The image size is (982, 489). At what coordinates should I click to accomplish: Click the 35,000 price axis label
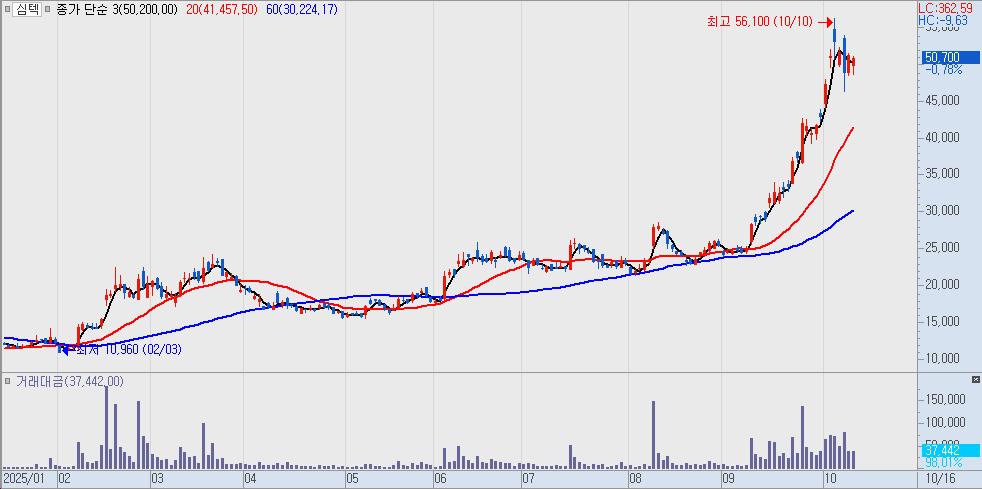(x=943, y=173)
